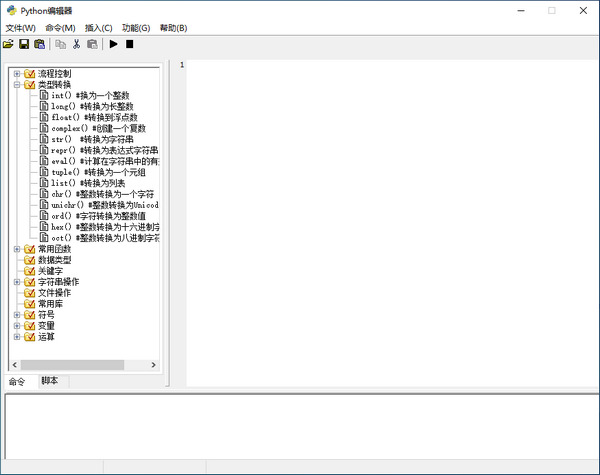Viewport: 600px width, 475px height.
Task: Open the 插入(C) menu
Action: [x=99, y=28]
